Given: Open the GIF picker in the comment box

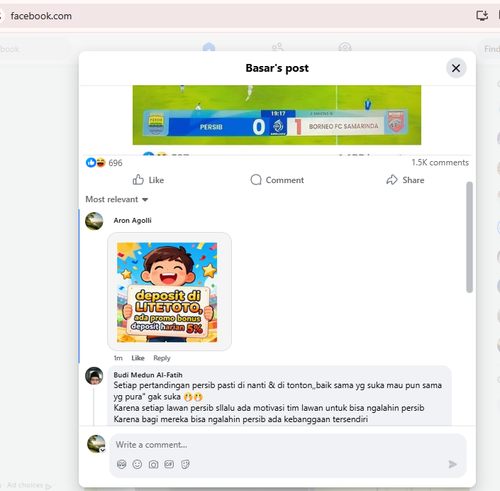Looking at the screenshot, I should (169, 464).
